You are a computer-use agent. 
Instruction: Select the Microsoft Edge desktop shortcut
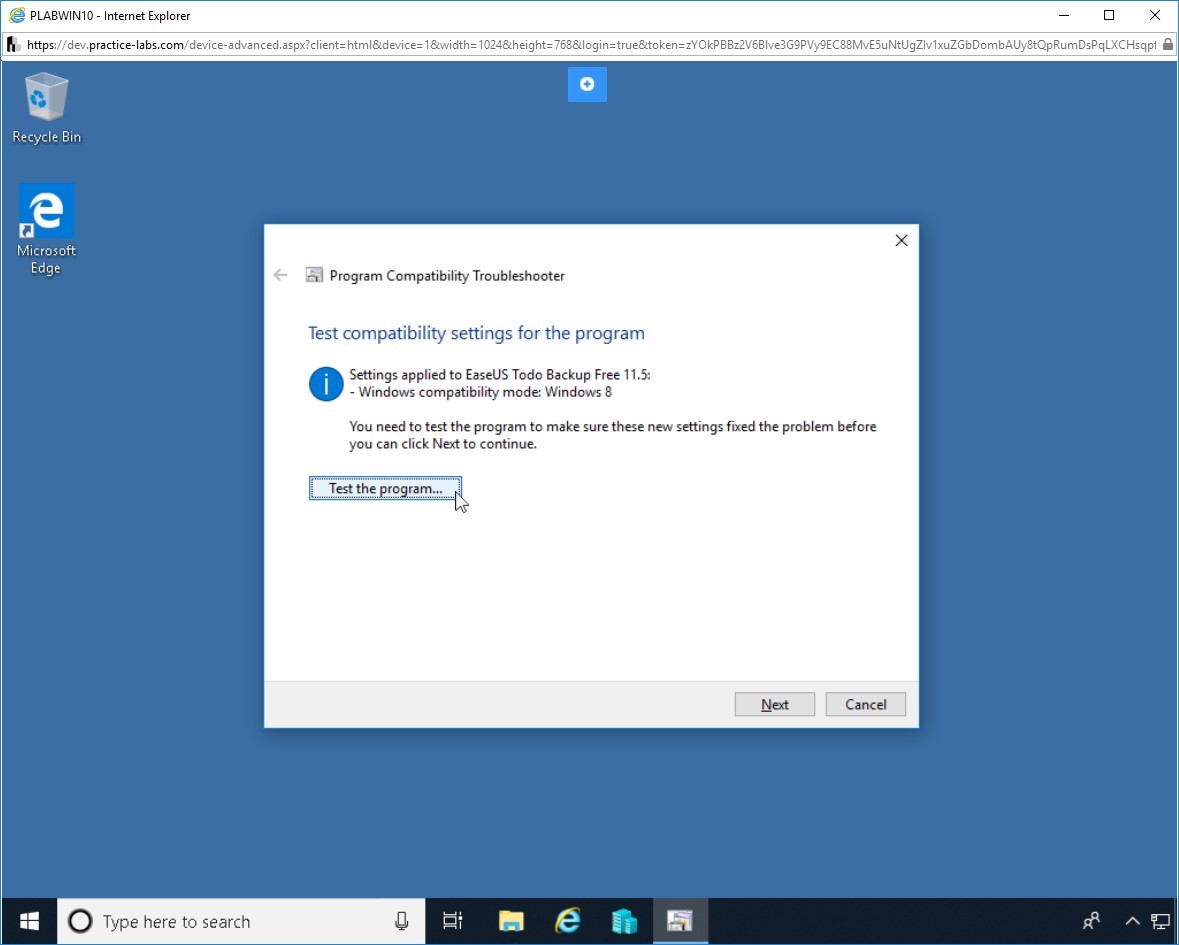46,229
